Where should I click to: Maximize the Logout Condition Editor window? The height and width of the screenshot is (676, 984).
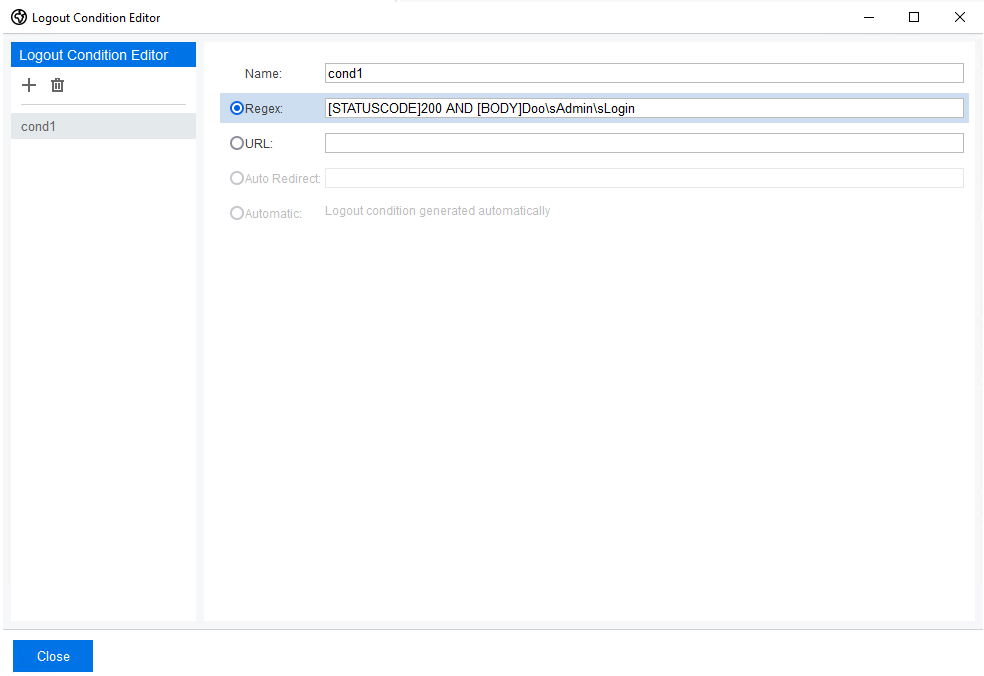coord(913,17)
